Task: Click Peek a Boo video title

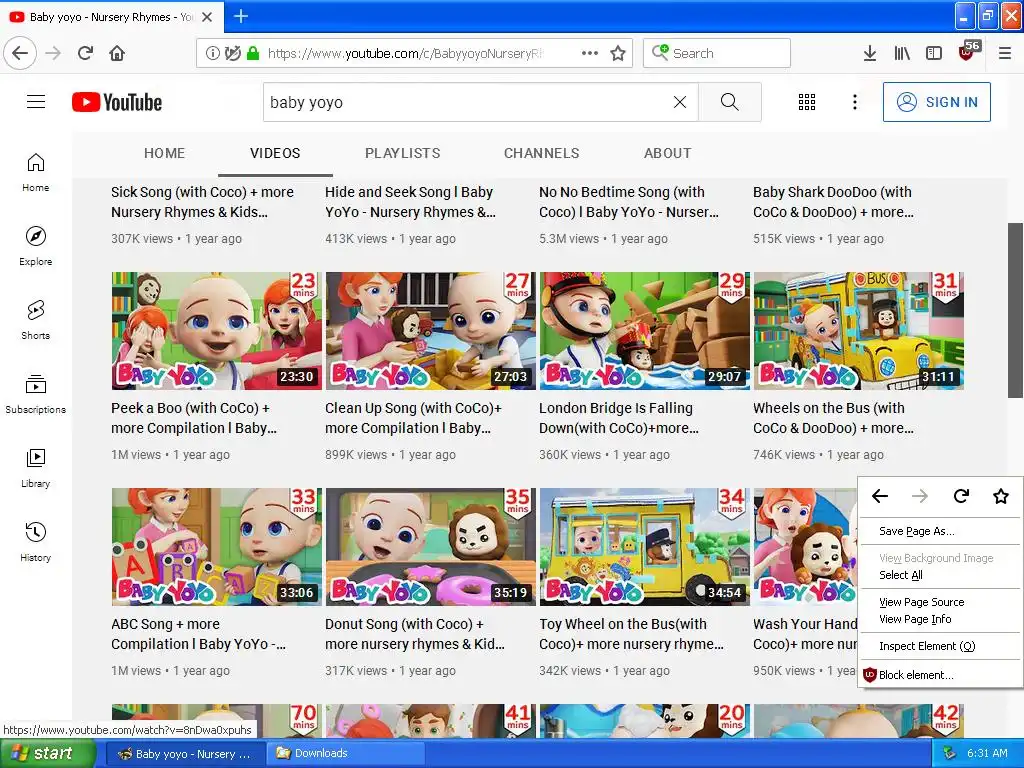Action: [x=194, y=418]
